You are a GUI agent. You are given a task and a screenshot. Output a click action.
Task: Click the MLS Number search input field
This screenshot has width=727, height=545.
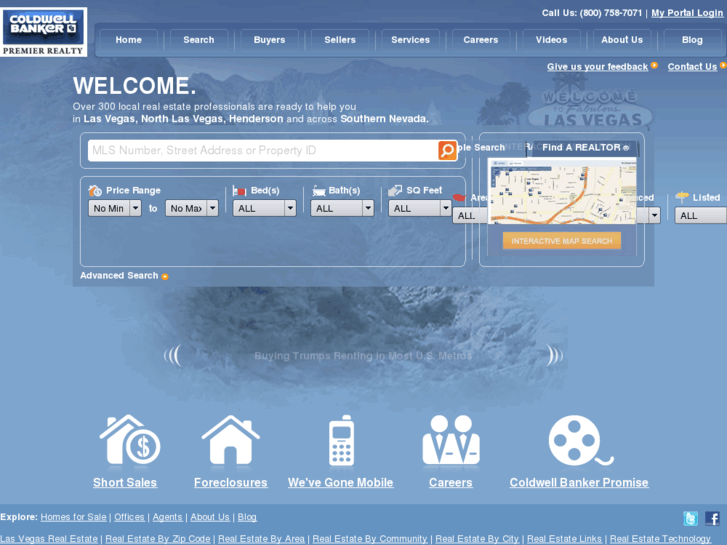[263, 150]
